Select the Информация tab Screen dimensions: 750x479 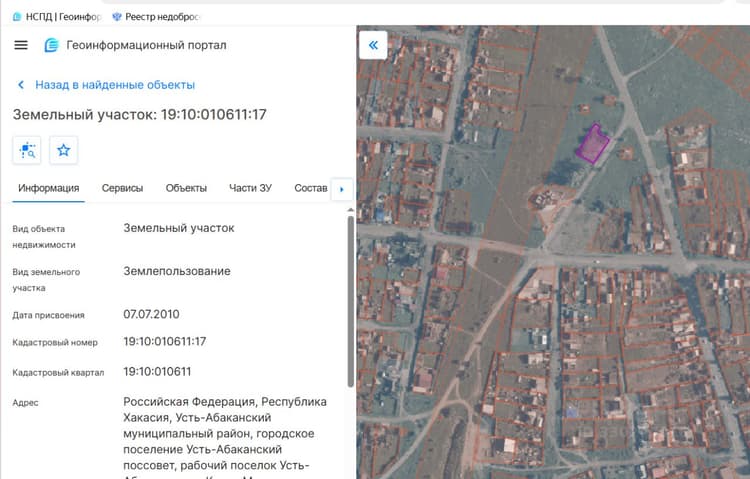tap(49, 188)
